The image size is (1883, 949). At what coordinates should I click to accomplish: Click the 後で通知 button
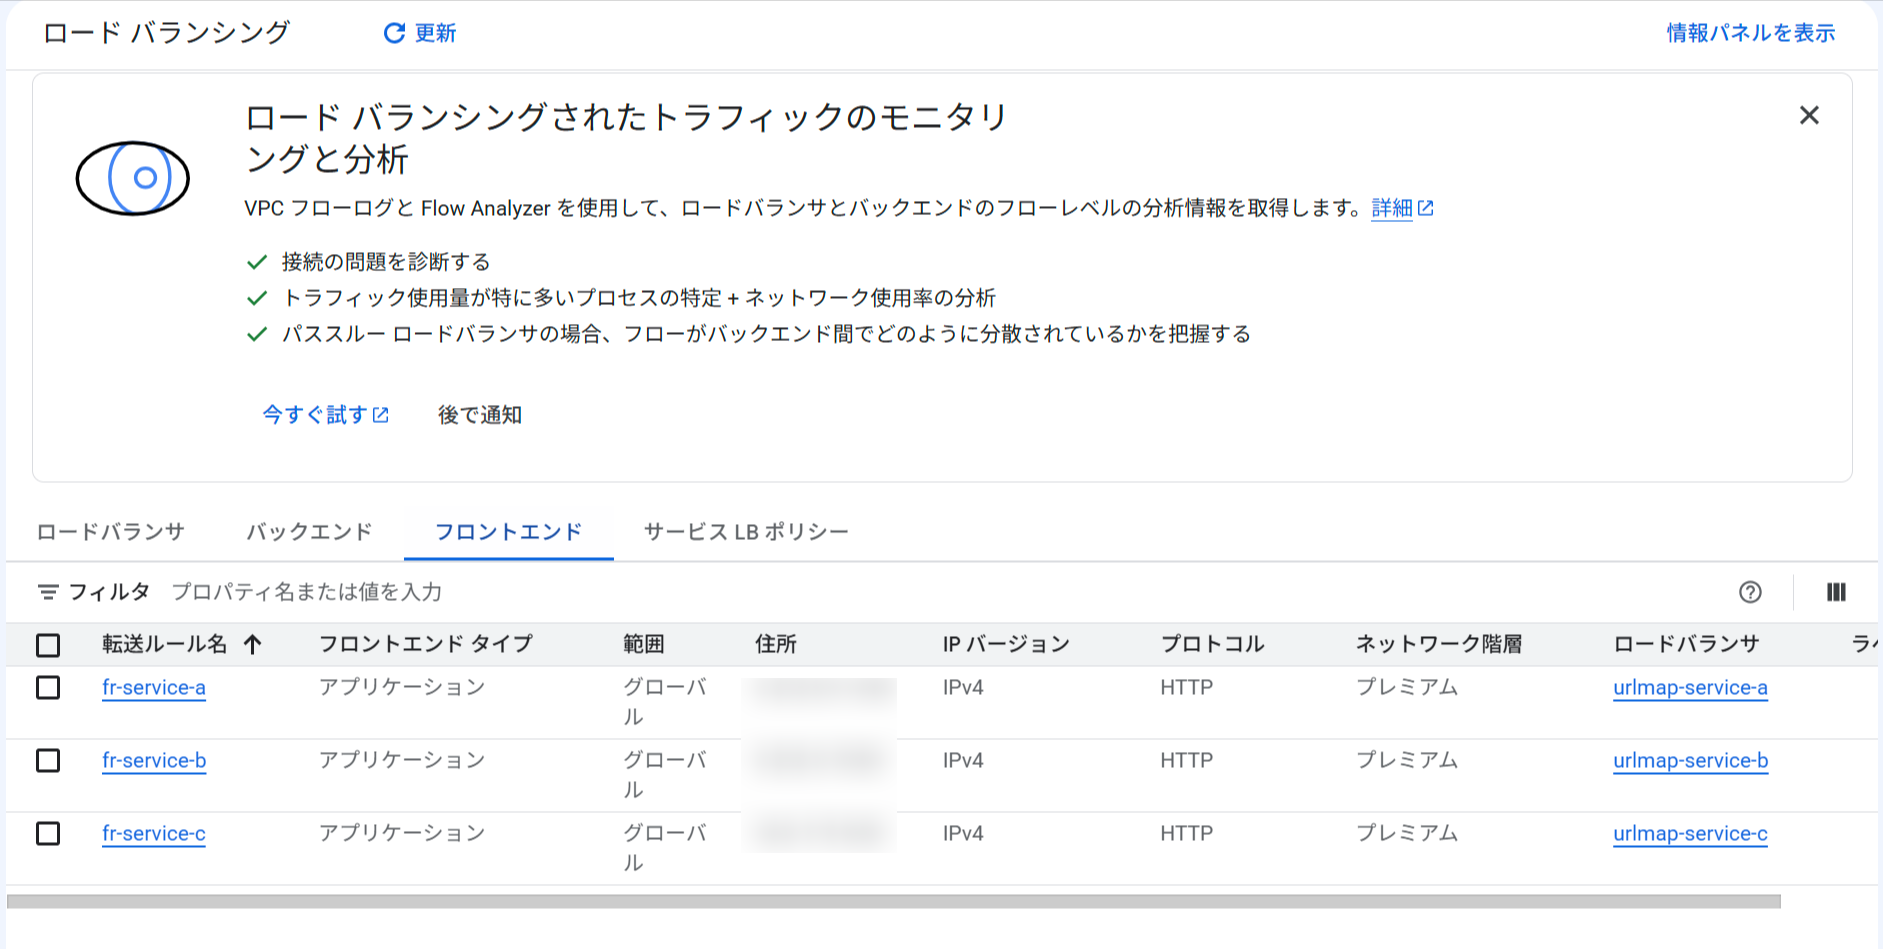[480, 414]
